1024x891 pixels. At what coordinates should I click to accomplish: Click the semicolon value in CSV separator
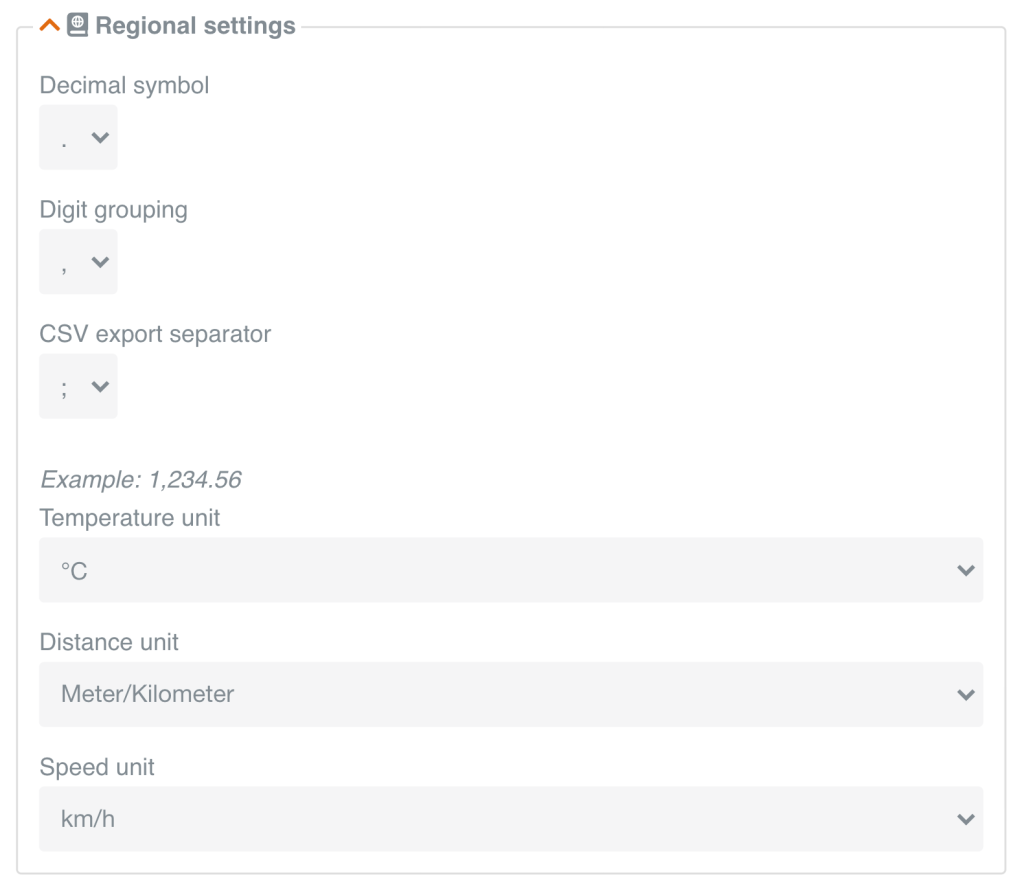[x=64, y=387]
